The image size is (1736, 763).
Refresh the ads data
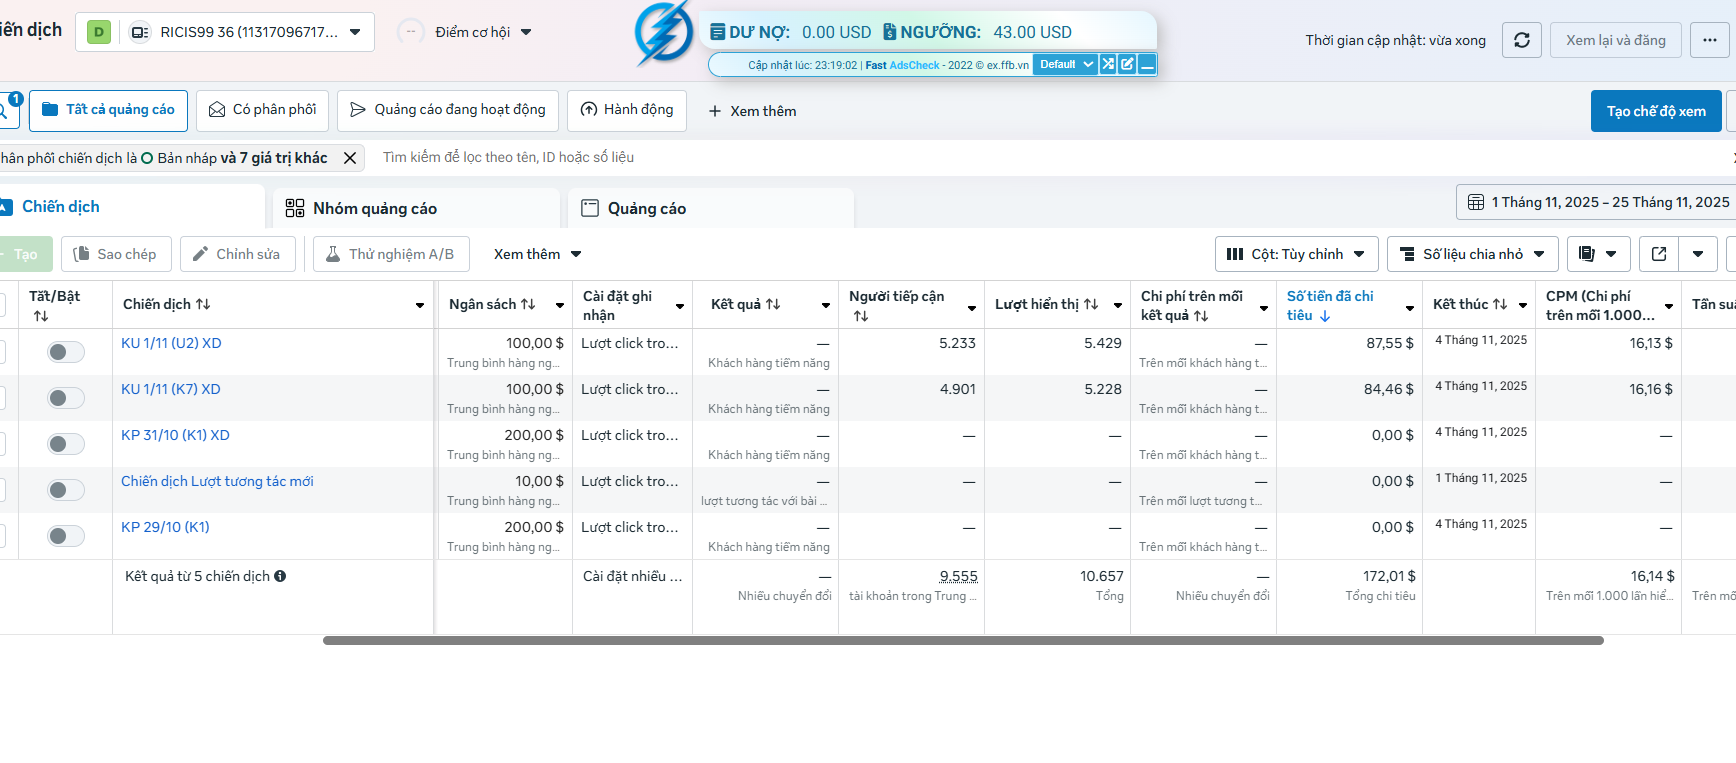click(x=1522, y=40)
